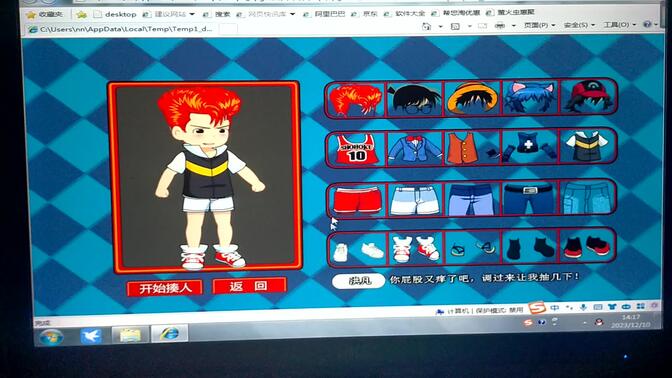This screenshot has height=378, width=672.
Task: Open Internet Explorer from the taskbar
Action: click(x=170, y=334)
